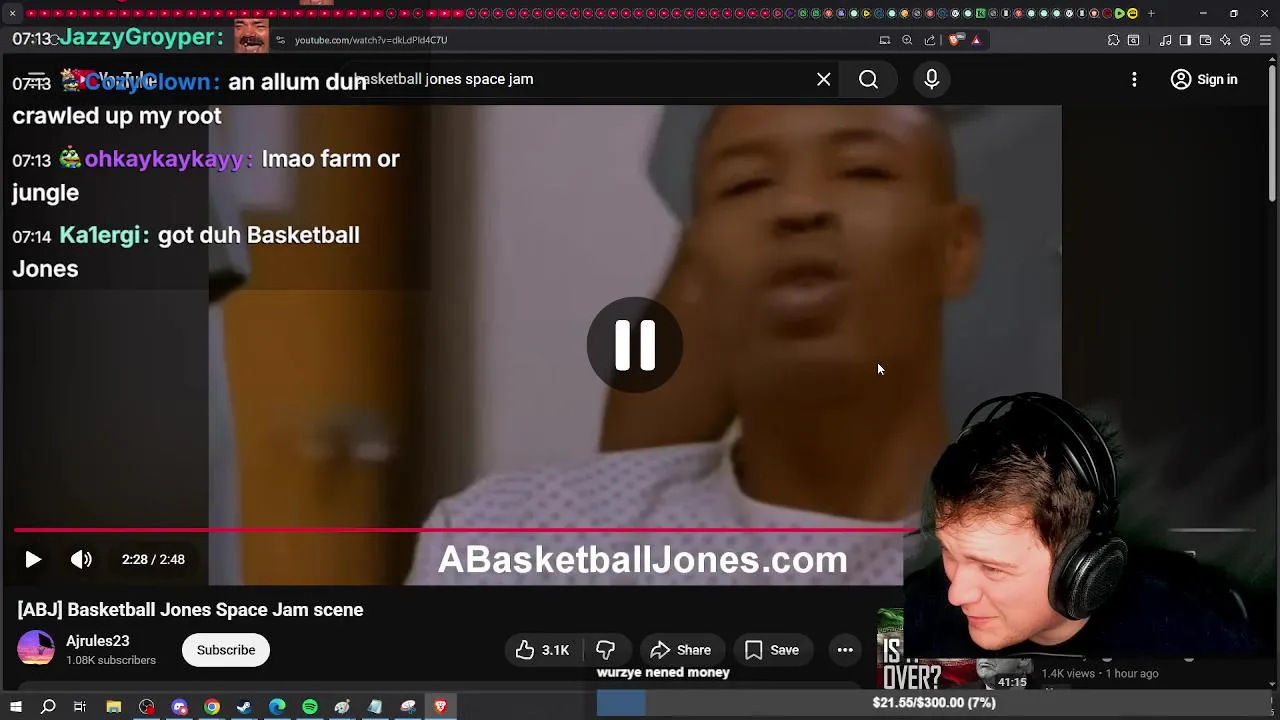1280x720 pixels.
Task: Open the Brave VPN shield icon
Action: [x=1245, y=40]
